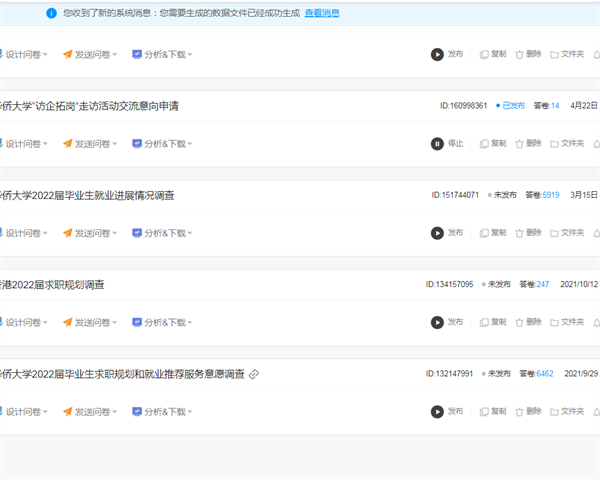Copy survey ID 160998361 via 复制

pyautogui.click(x=493, y=144)
